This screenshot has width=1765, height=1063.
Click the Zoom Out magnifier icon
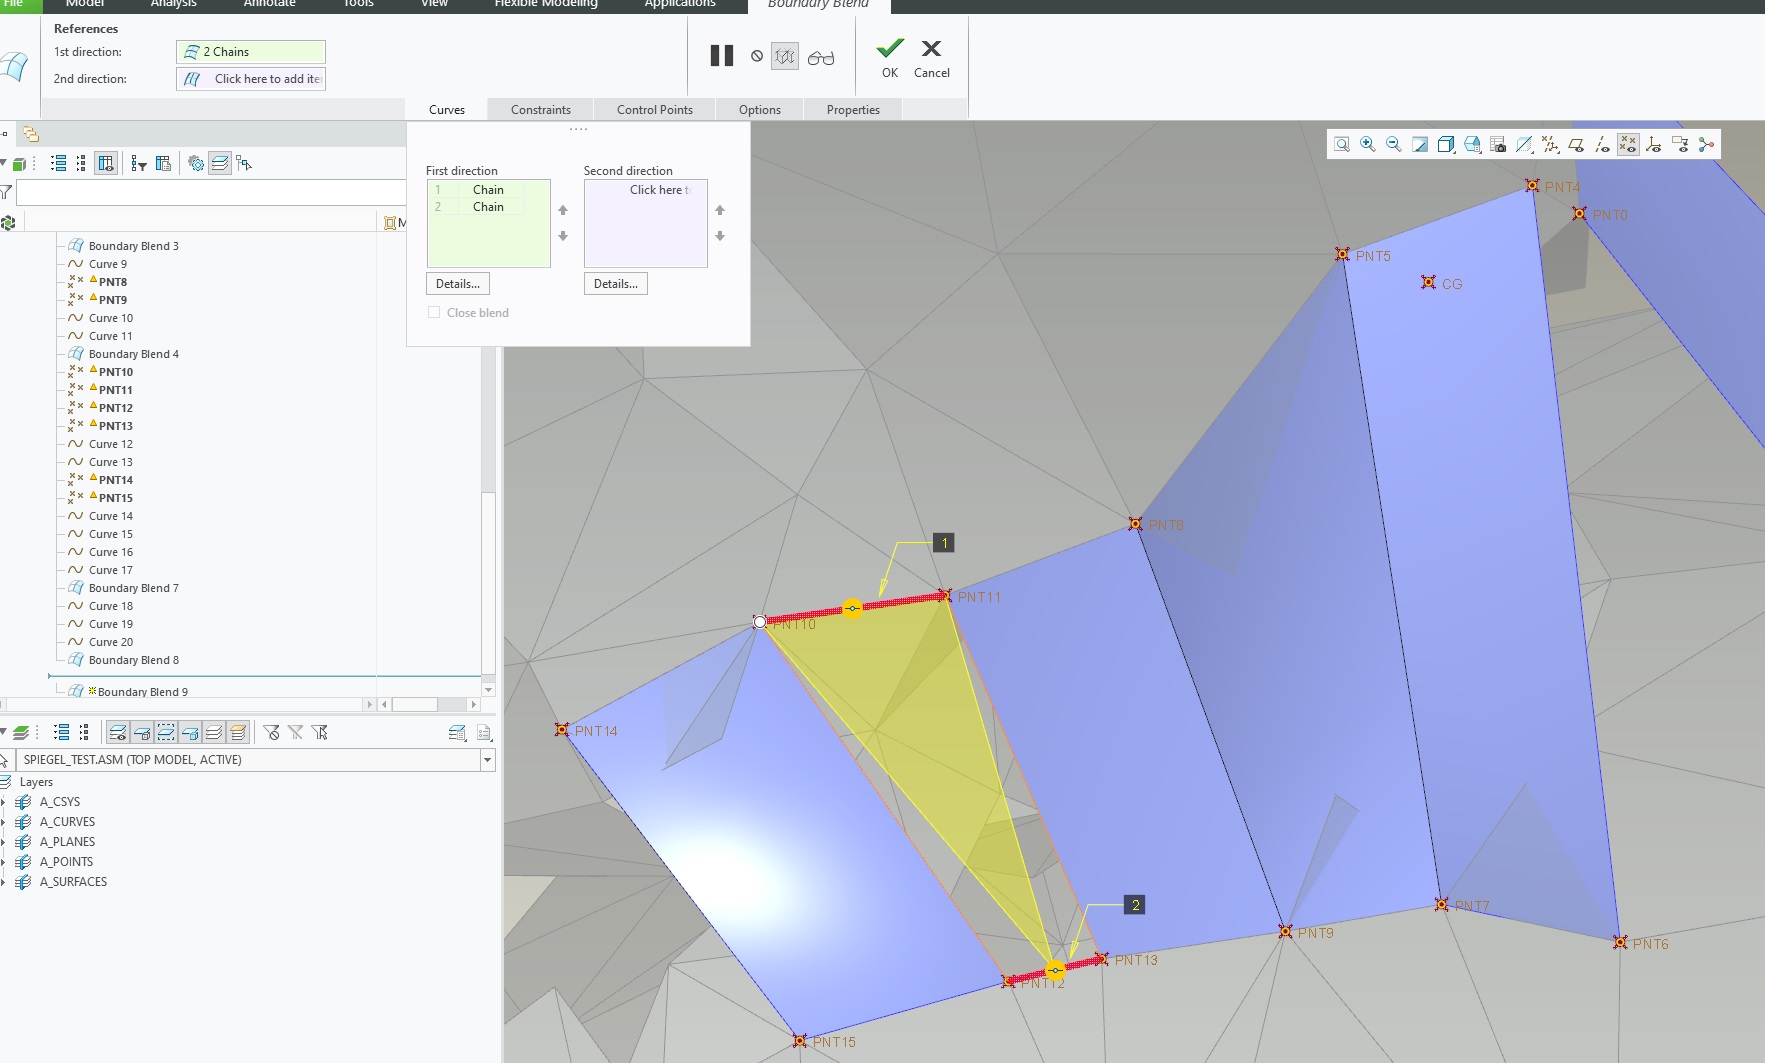tap(1394, 145)
